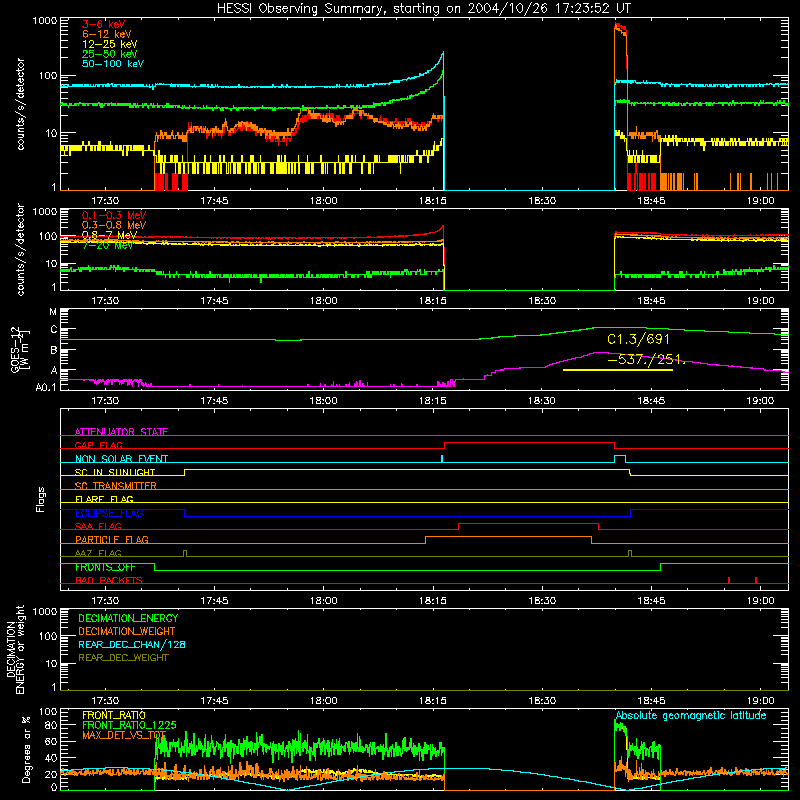Select the PARTICLE_FLAG label
800x800 pixels.
click(112, 539)
